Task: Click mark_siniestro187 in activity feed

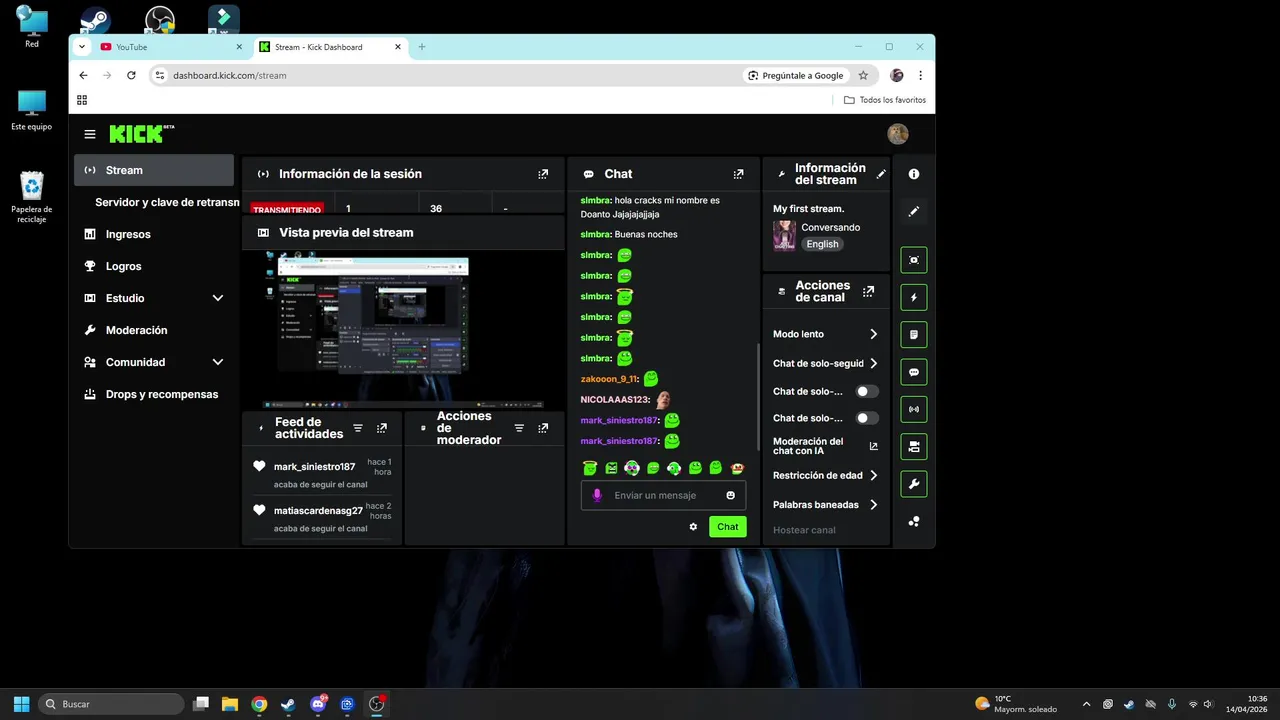Action: point(314,467)
